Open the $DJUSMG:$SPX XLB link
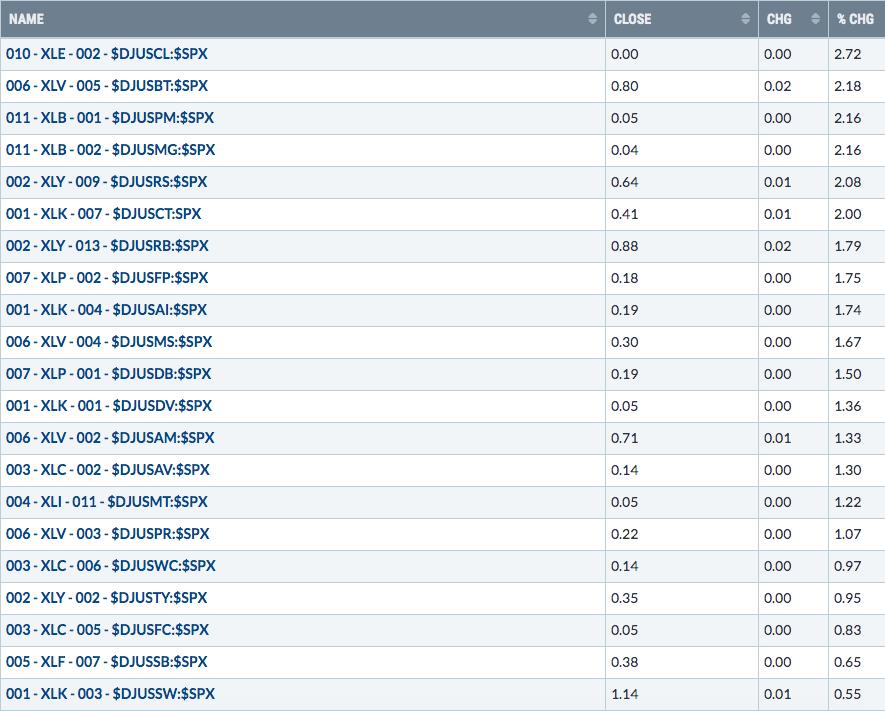Viewport: 885px width, 711px height. coord(111,150)
